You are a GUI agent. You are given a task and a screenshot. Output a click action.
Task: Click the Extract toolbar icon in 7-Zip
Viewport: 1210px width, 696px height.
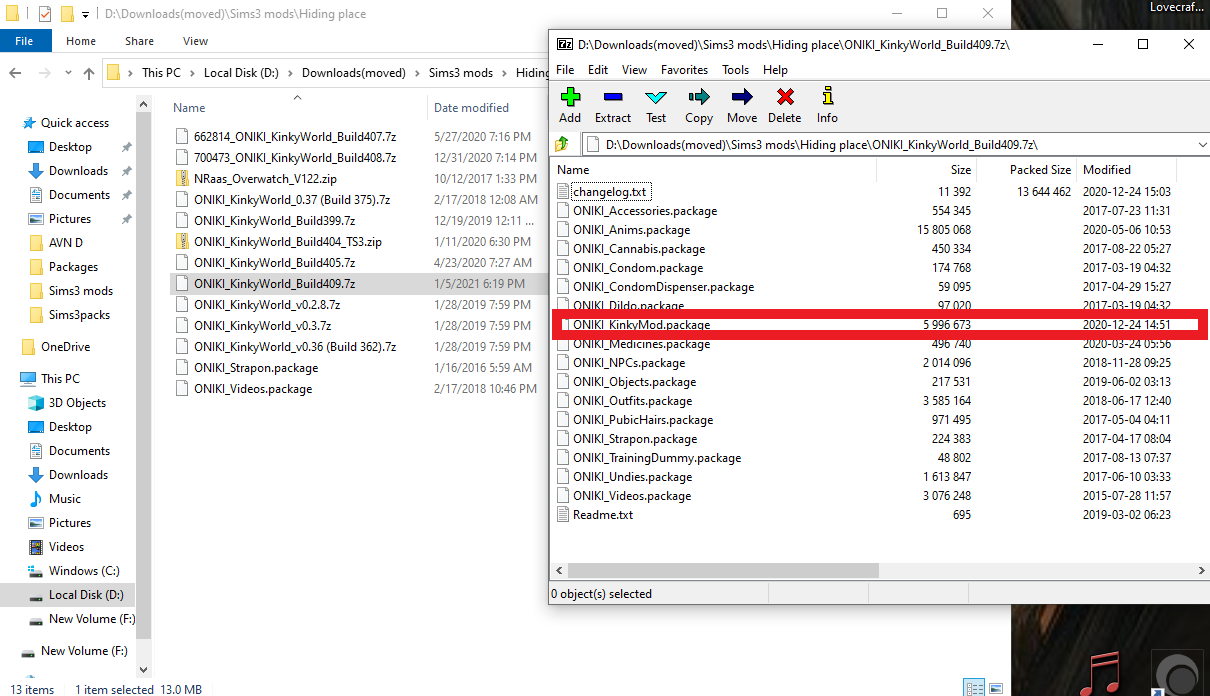[613, 105]
